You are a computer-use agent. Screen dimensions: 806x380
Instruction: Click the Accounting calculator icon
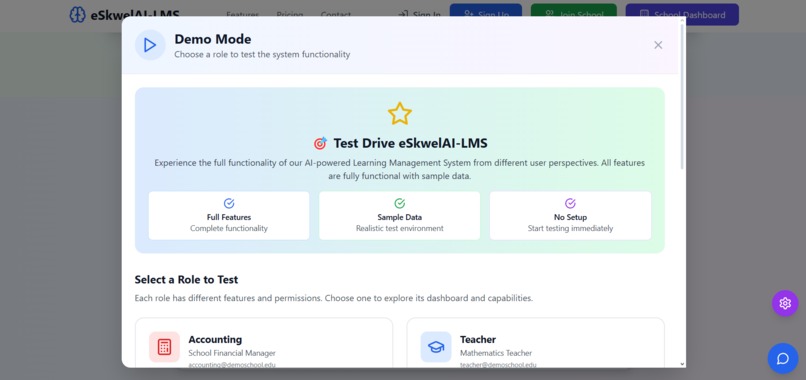164,347
